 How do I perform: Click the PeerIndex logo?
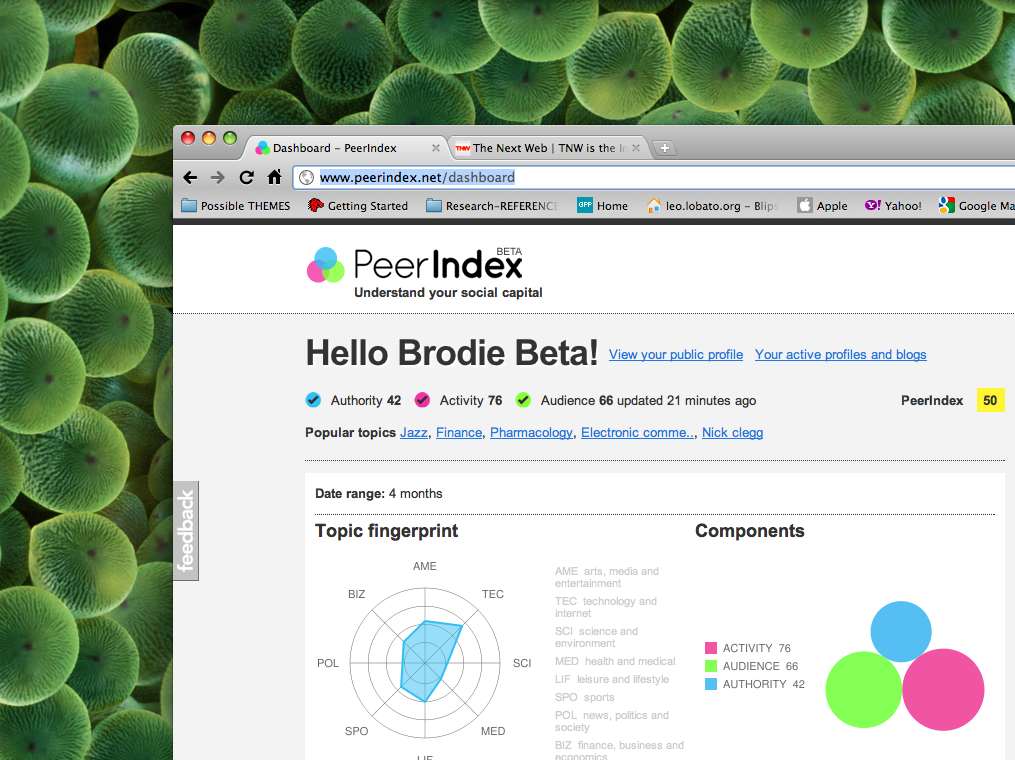click(x=414, y=265)
